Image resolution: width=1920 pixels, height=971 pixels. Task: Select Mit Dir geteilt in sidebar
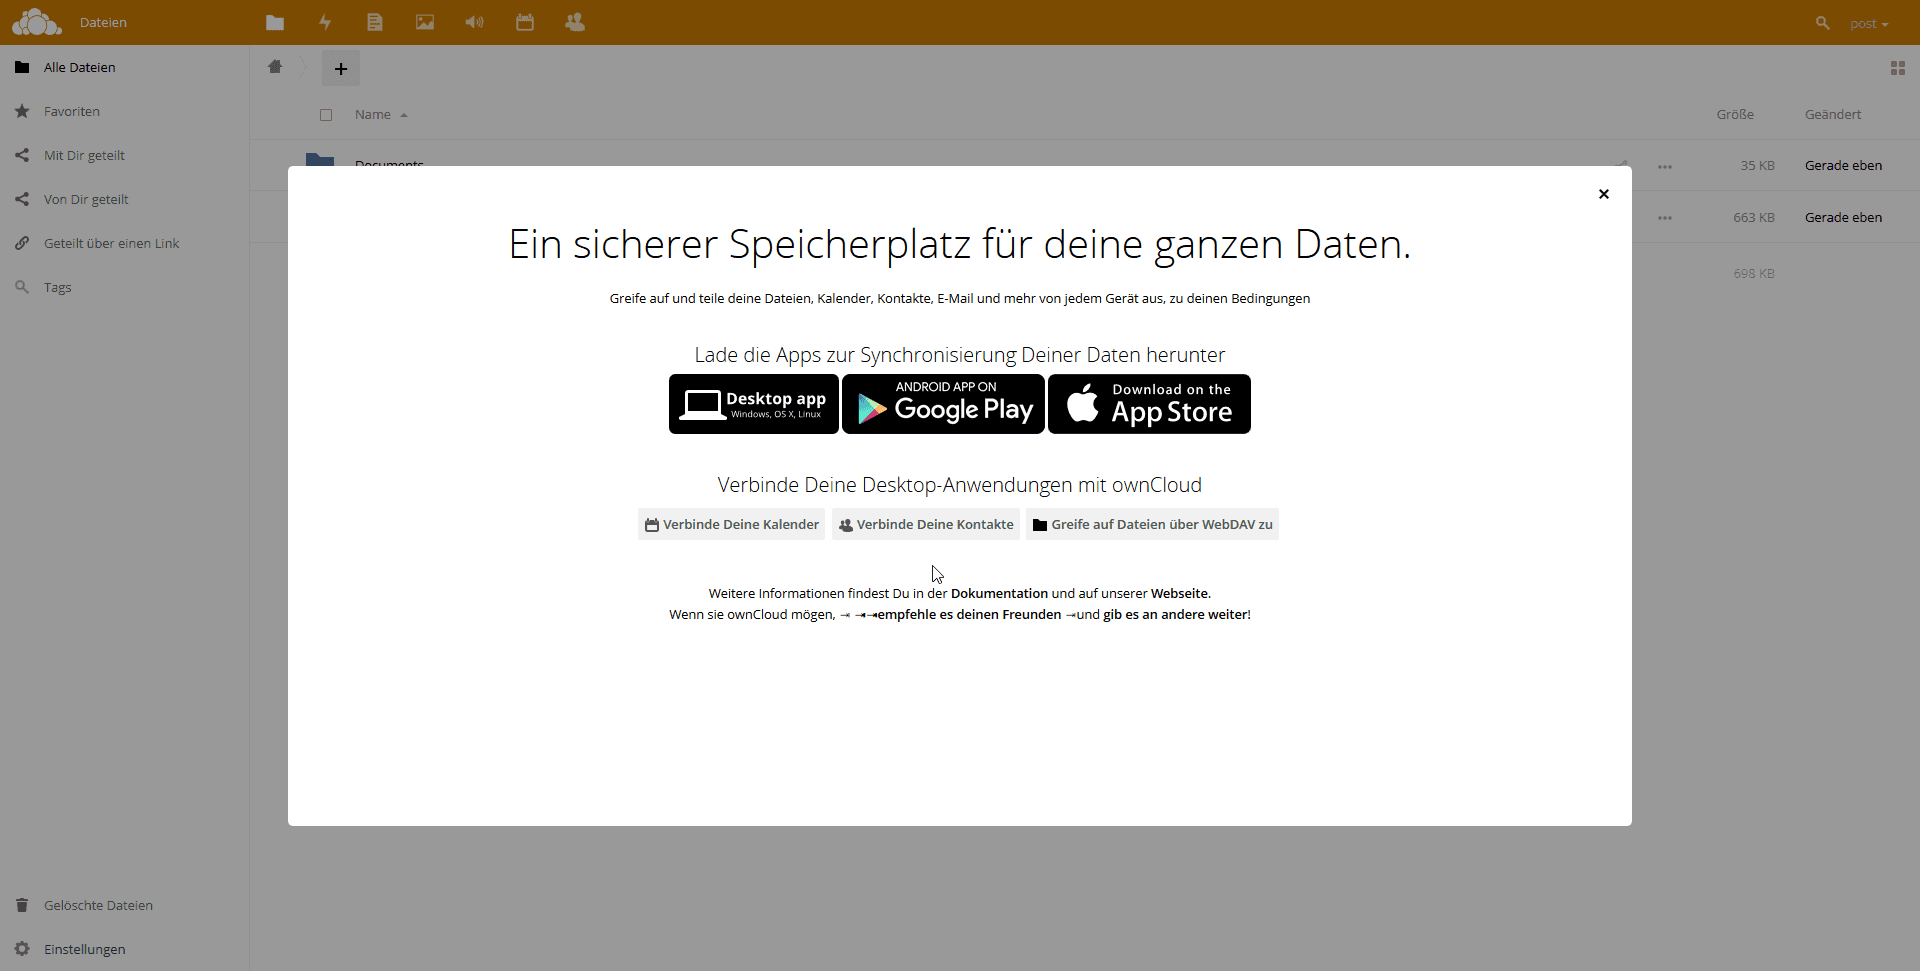[124, 155]
